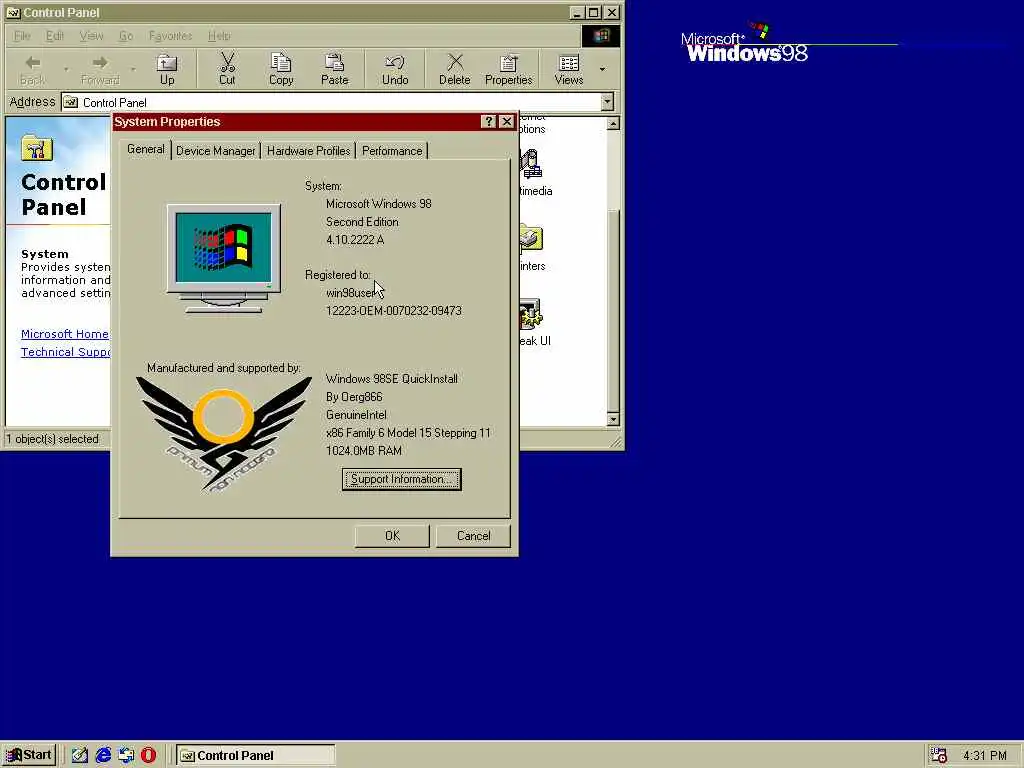
Task: Click the Control Panel scrollbar up arrow
Action: (613, 123)
